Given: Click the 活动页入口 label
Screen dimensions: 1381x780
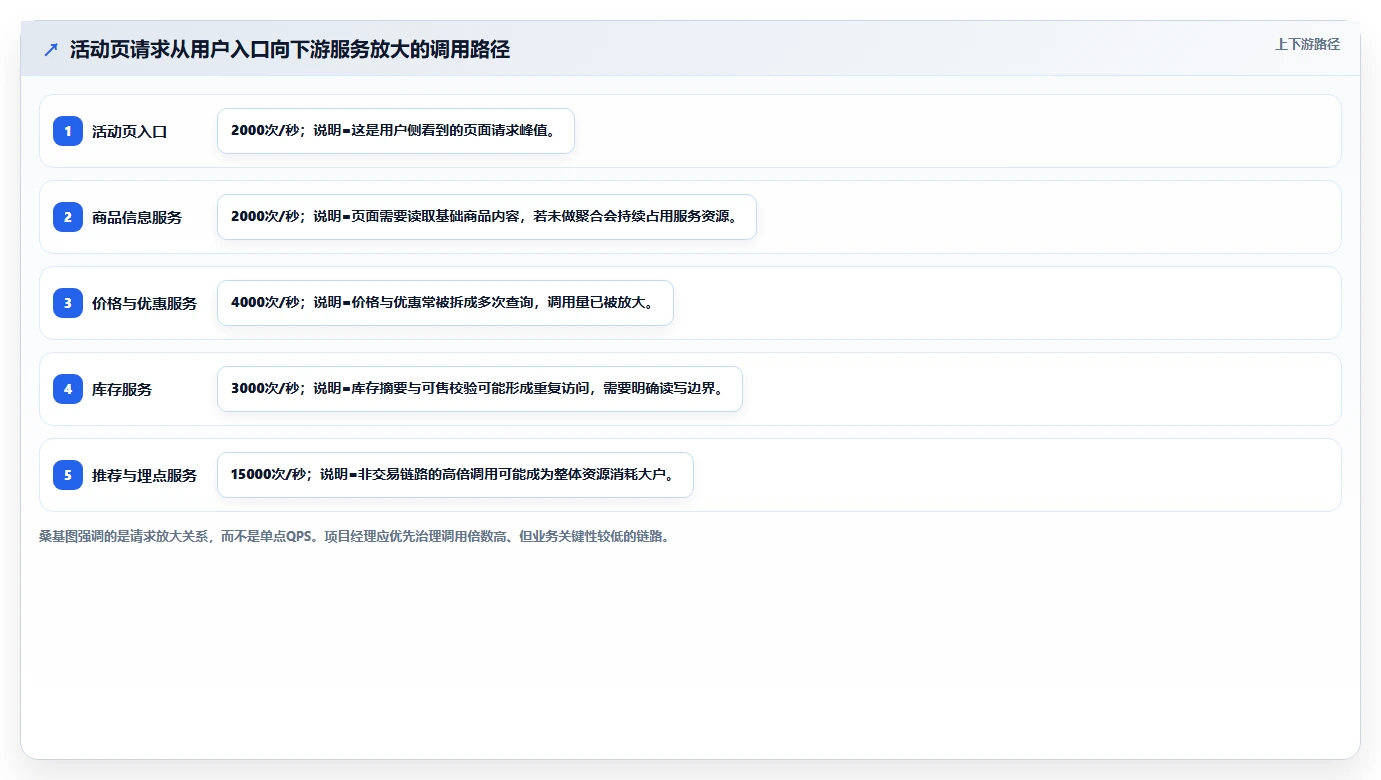Looking at the screenshot, I should (x=130, y=131).
